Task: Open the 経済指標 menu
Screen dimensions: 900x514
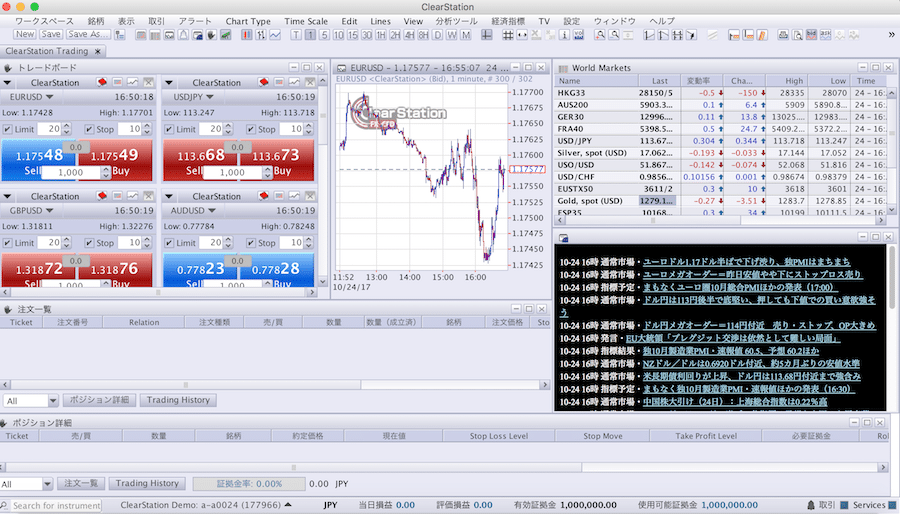Action: click(x=508, y=21)
